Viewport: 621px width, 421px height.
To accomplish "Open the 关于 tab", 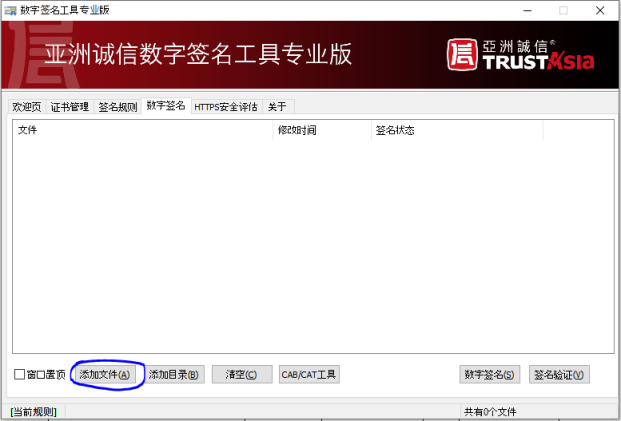I will click(x=278, y=107).
